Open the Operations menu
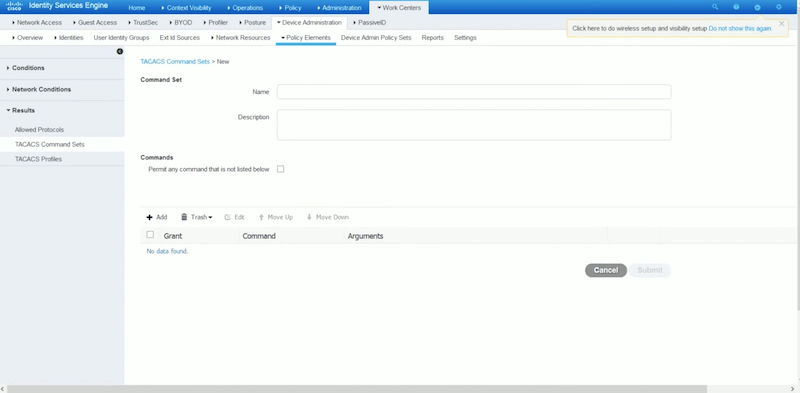 [x=245, y=8]
